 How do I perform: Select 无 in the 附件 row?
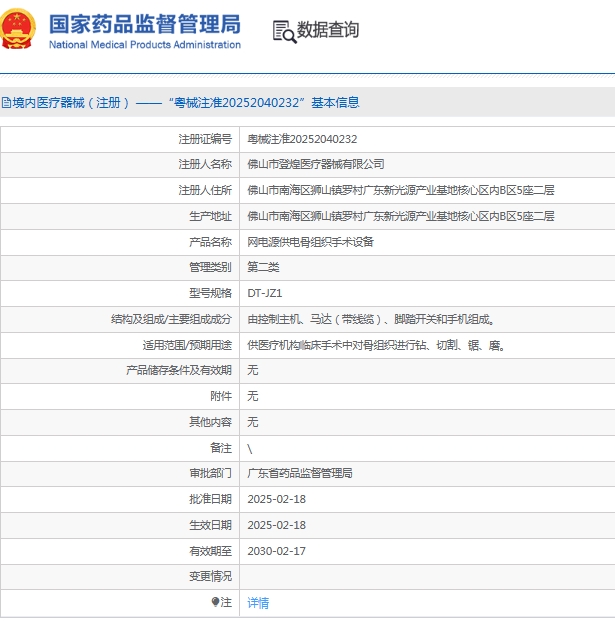coord(253,396)
